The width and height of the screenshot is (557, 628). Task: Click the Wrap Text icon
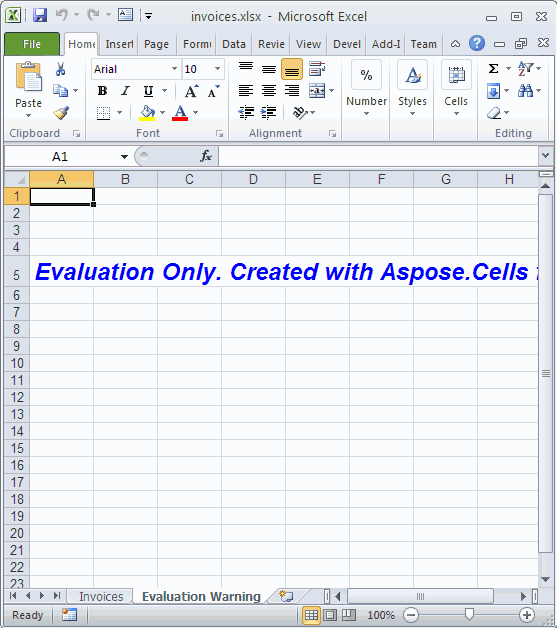(317, 69)
